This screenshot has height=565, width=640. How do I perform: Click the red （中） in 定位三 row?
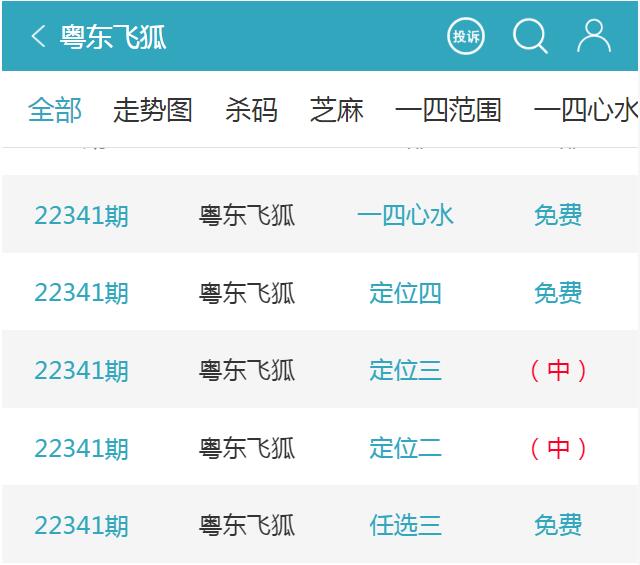[x=558, y=370]
